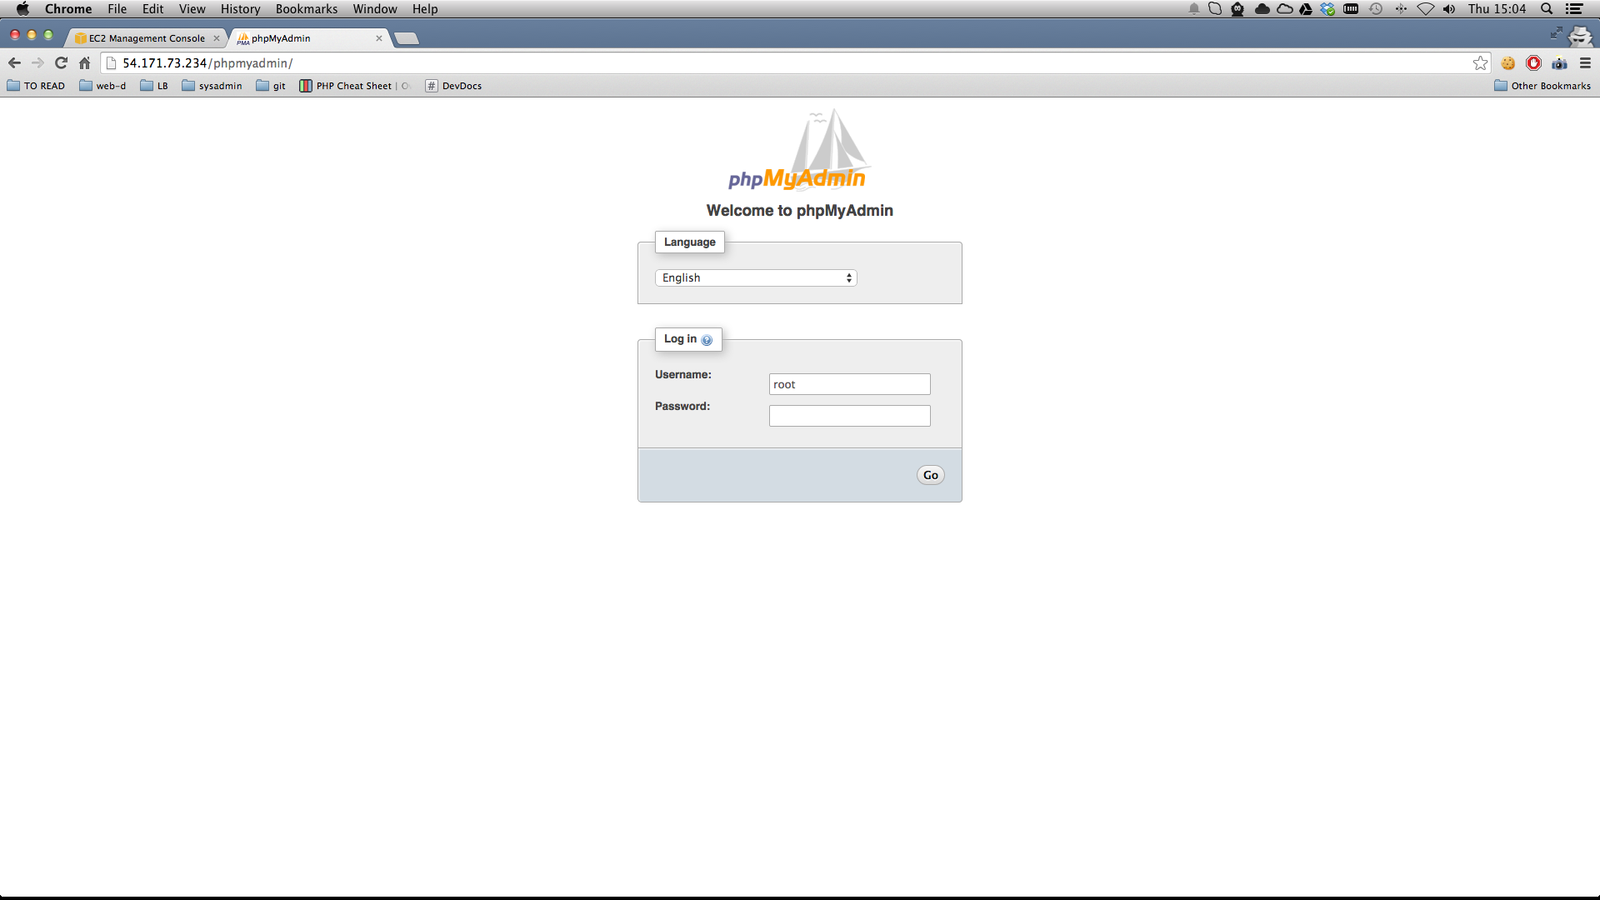Screen dimensions: 1600x900
Task: Open the Help menu
Action: pos(425,9)
